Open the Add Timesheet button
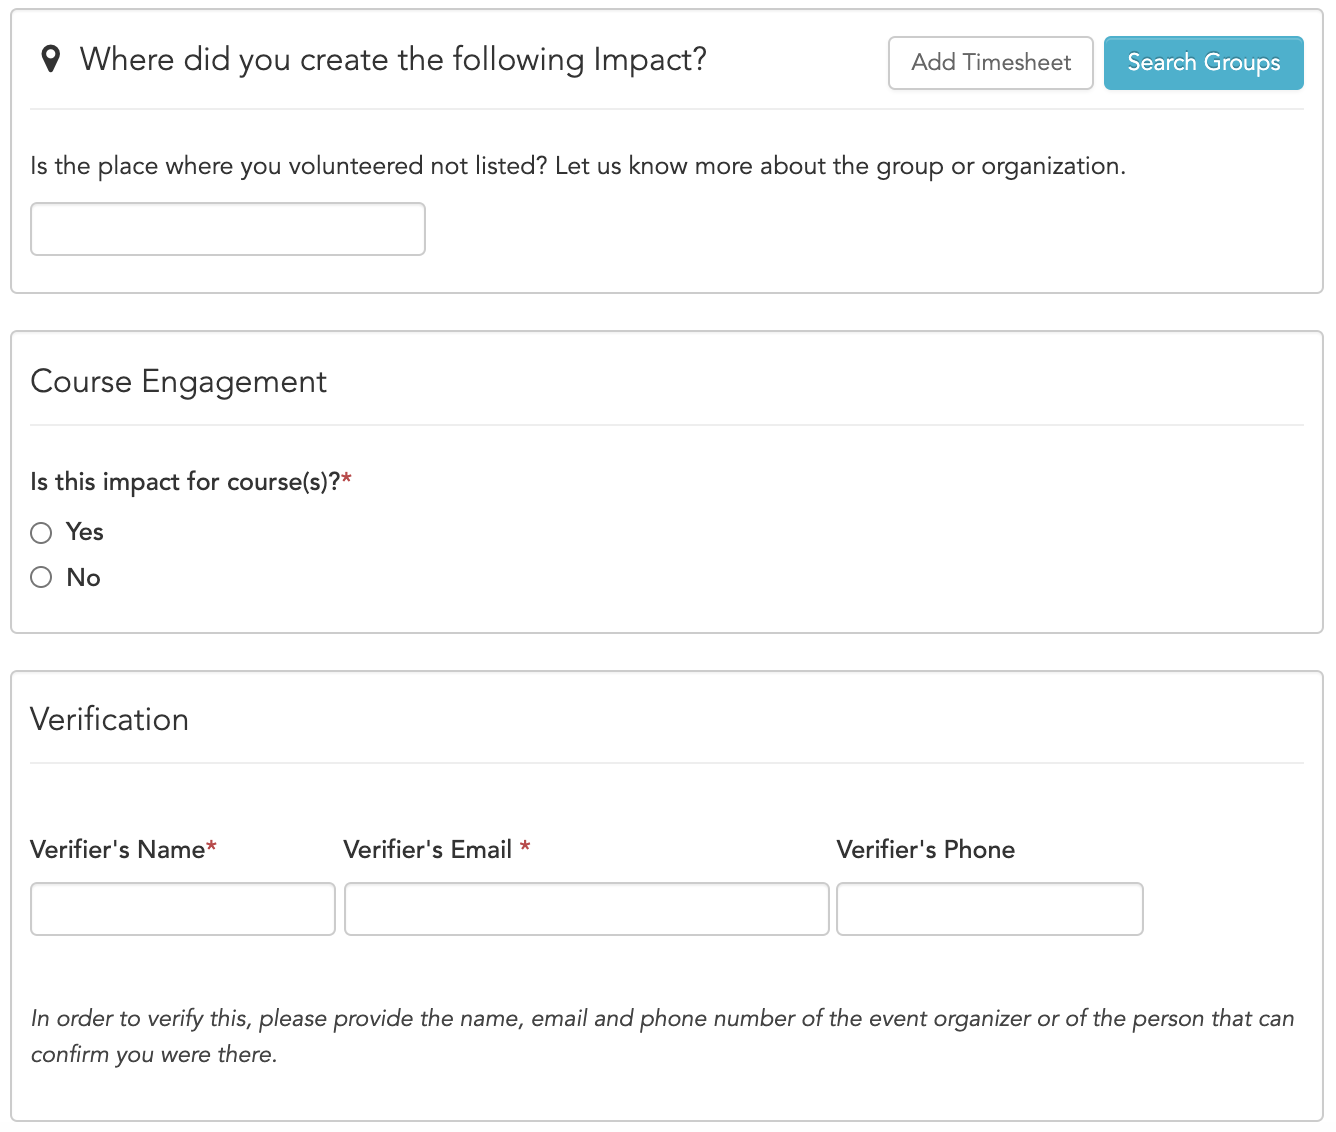1336x1132 pixels. (991, 63)
